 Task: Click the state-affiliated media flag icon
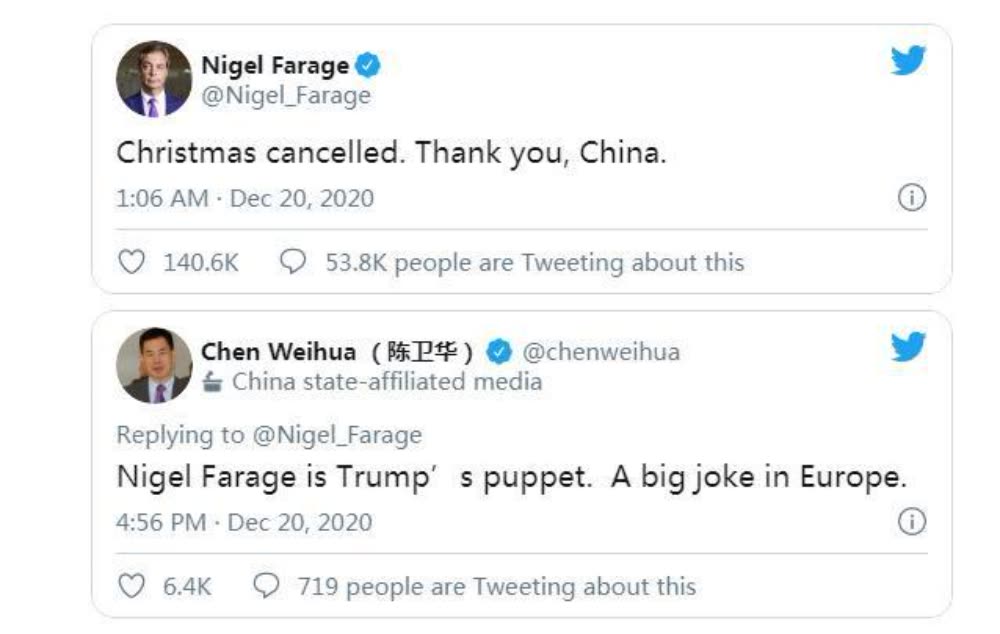[212, 382]
